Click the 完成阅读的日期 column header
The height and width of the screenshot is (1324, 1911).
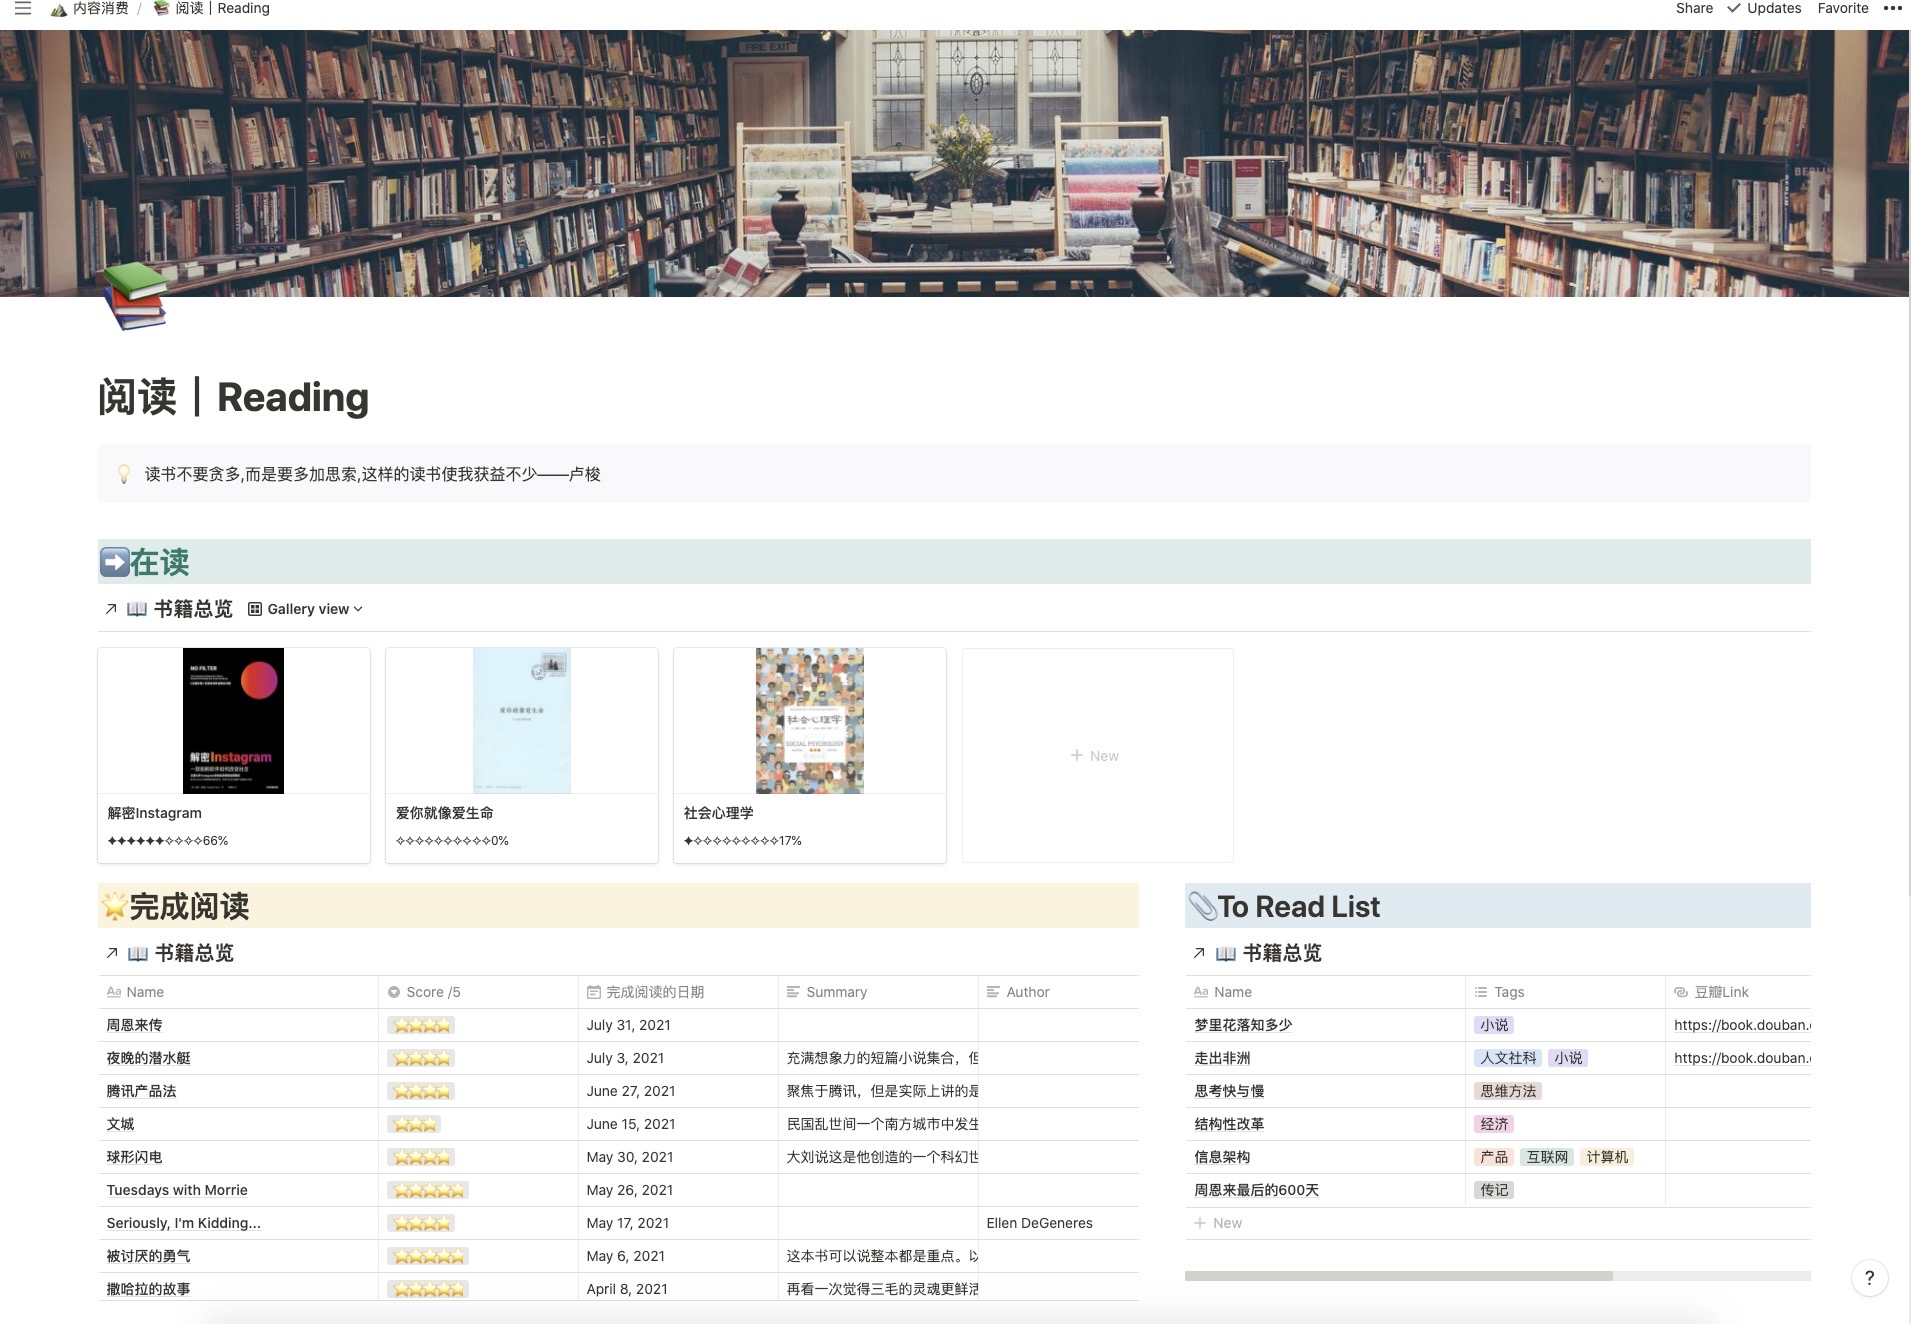678,992
